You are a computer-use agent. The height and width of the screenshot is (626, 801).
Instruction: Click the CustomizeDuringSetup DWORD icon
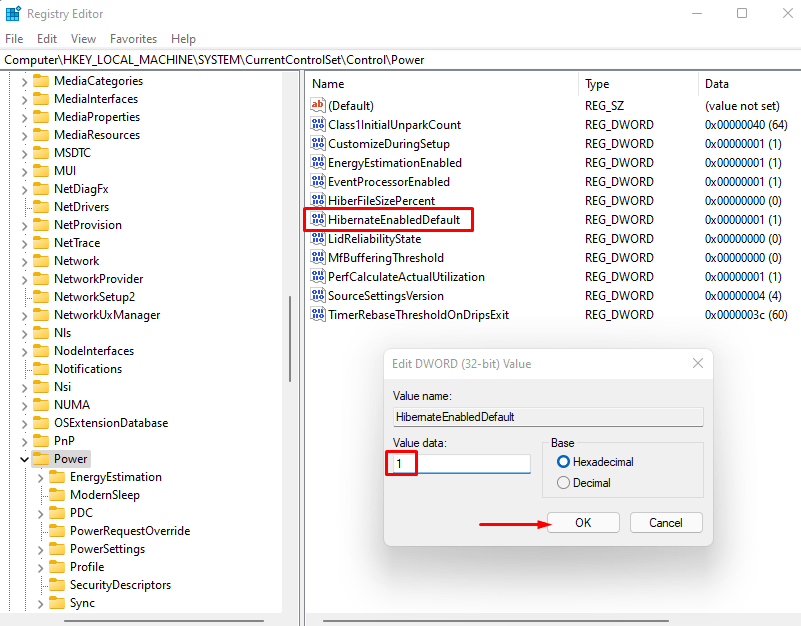tap(317, 143)
